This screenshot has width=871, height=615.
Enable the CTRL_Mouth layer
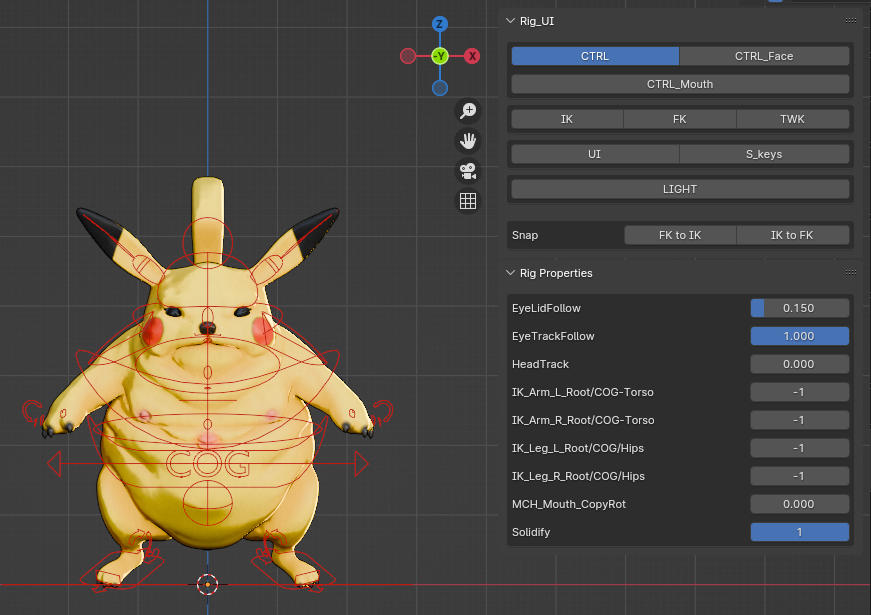pos(680,84)
